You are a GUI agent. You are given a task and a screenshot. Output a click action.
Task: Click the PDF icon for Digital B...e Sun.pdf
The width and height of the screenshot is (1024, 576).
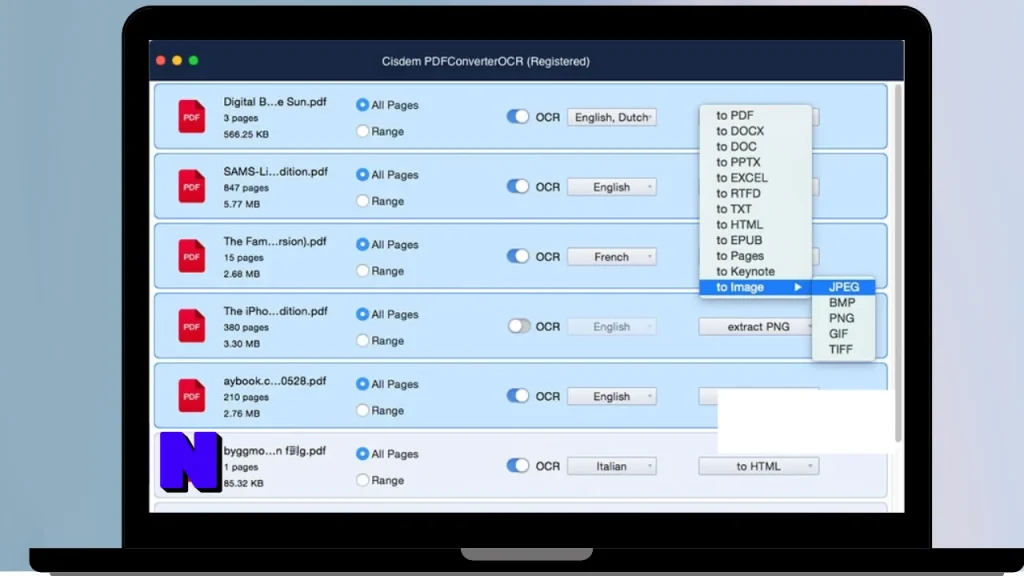191,116
